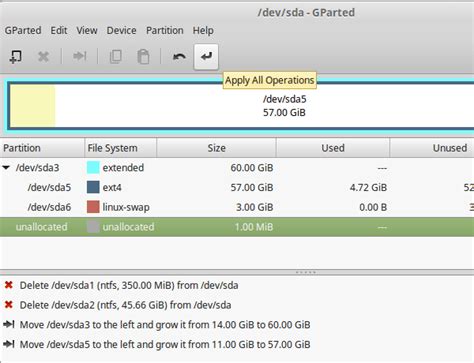
Task: Click the 60.00 GiB size cell
Action: tap(252, 168)
